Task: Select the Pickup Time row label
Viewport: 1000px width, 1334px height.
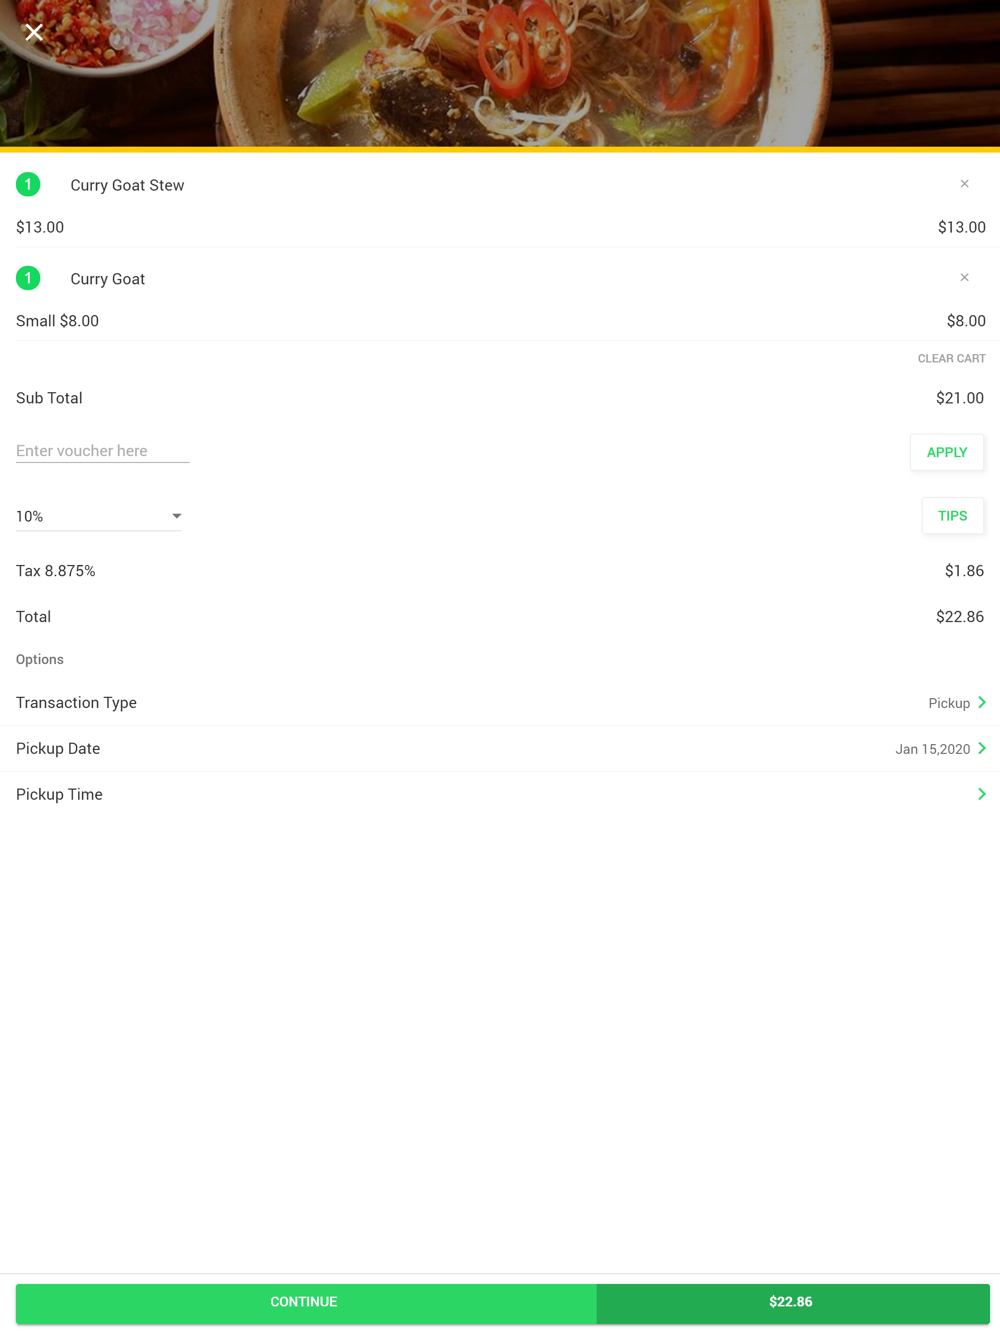Action: tap(59, 794)
